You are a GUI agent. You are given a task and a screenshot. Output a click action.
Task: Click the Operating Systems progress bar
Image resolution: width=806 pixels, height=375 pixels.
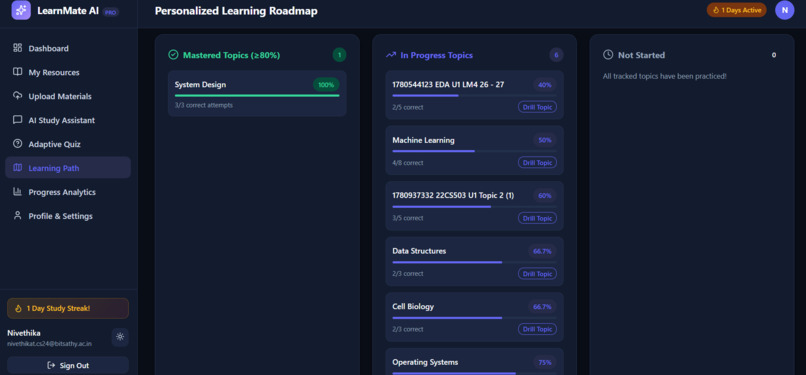click(474, 373)
